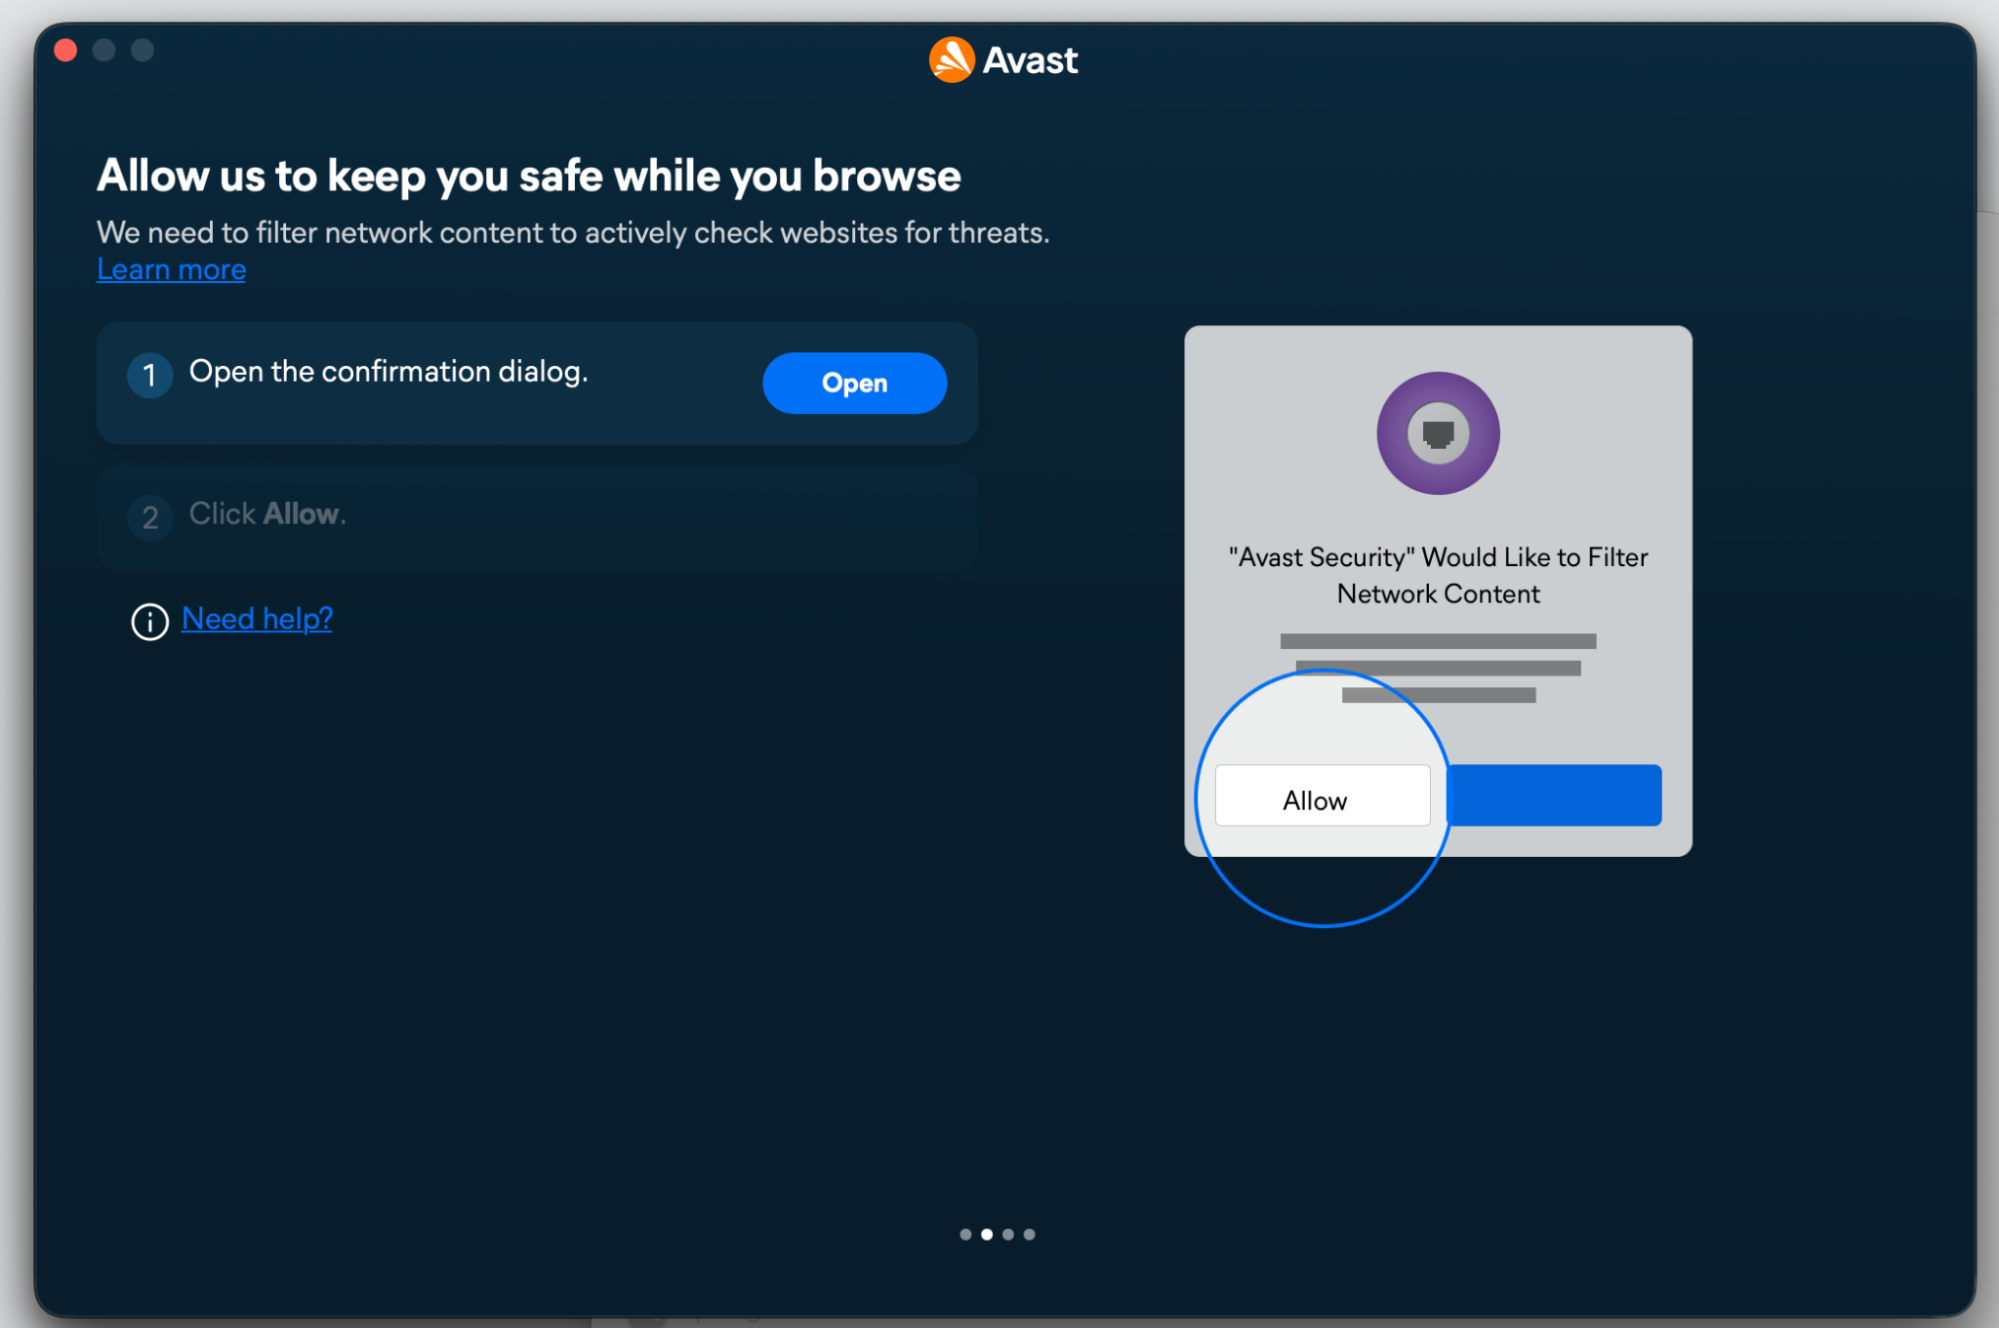Click the 'Would Like to Filter Network Content' text
The width and height of the screenshot is (1999, 1329).
[x=1438, y=575]
